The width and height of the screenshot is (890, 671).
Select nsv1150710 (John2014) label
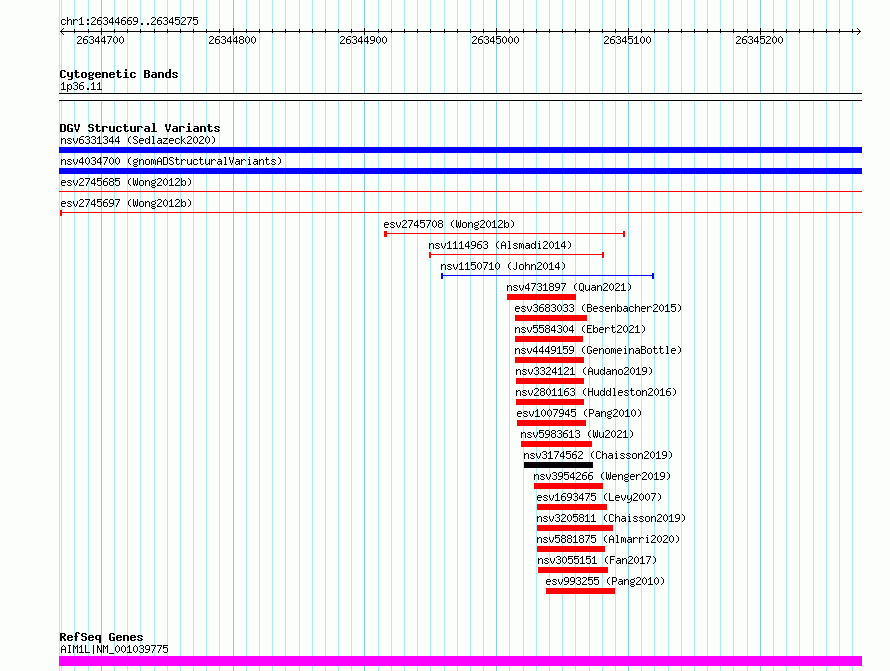503,266
